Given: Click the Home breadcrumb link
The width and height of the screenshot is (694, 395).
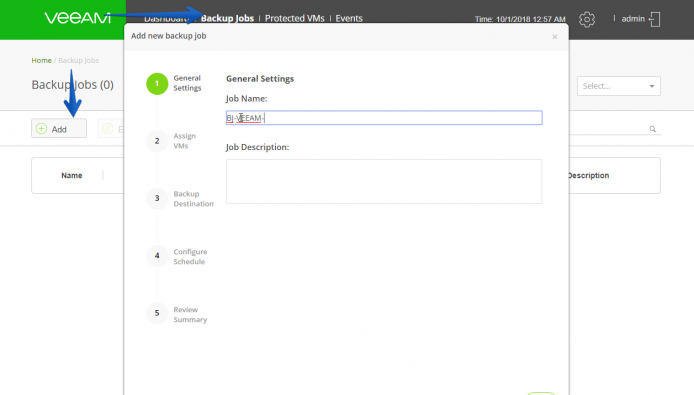Looking at the screenshot, I should [x=41, y=60].
